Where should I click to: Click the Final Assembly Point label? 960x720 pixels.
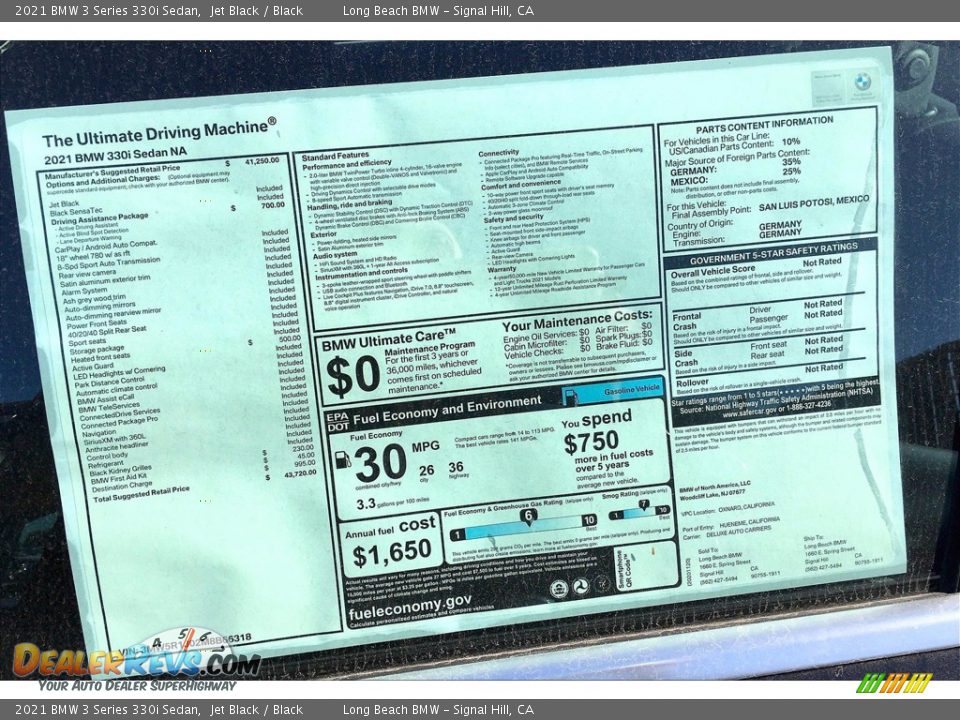coord(711,213)
